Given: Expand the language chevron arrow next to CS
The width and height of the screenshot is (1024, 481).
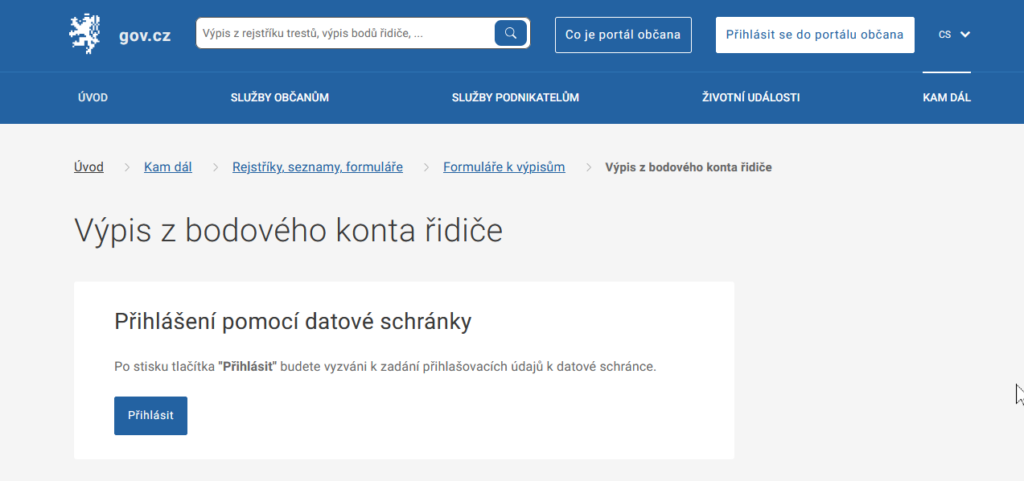Looking at the screenshot, I should (x=965, y=34).
